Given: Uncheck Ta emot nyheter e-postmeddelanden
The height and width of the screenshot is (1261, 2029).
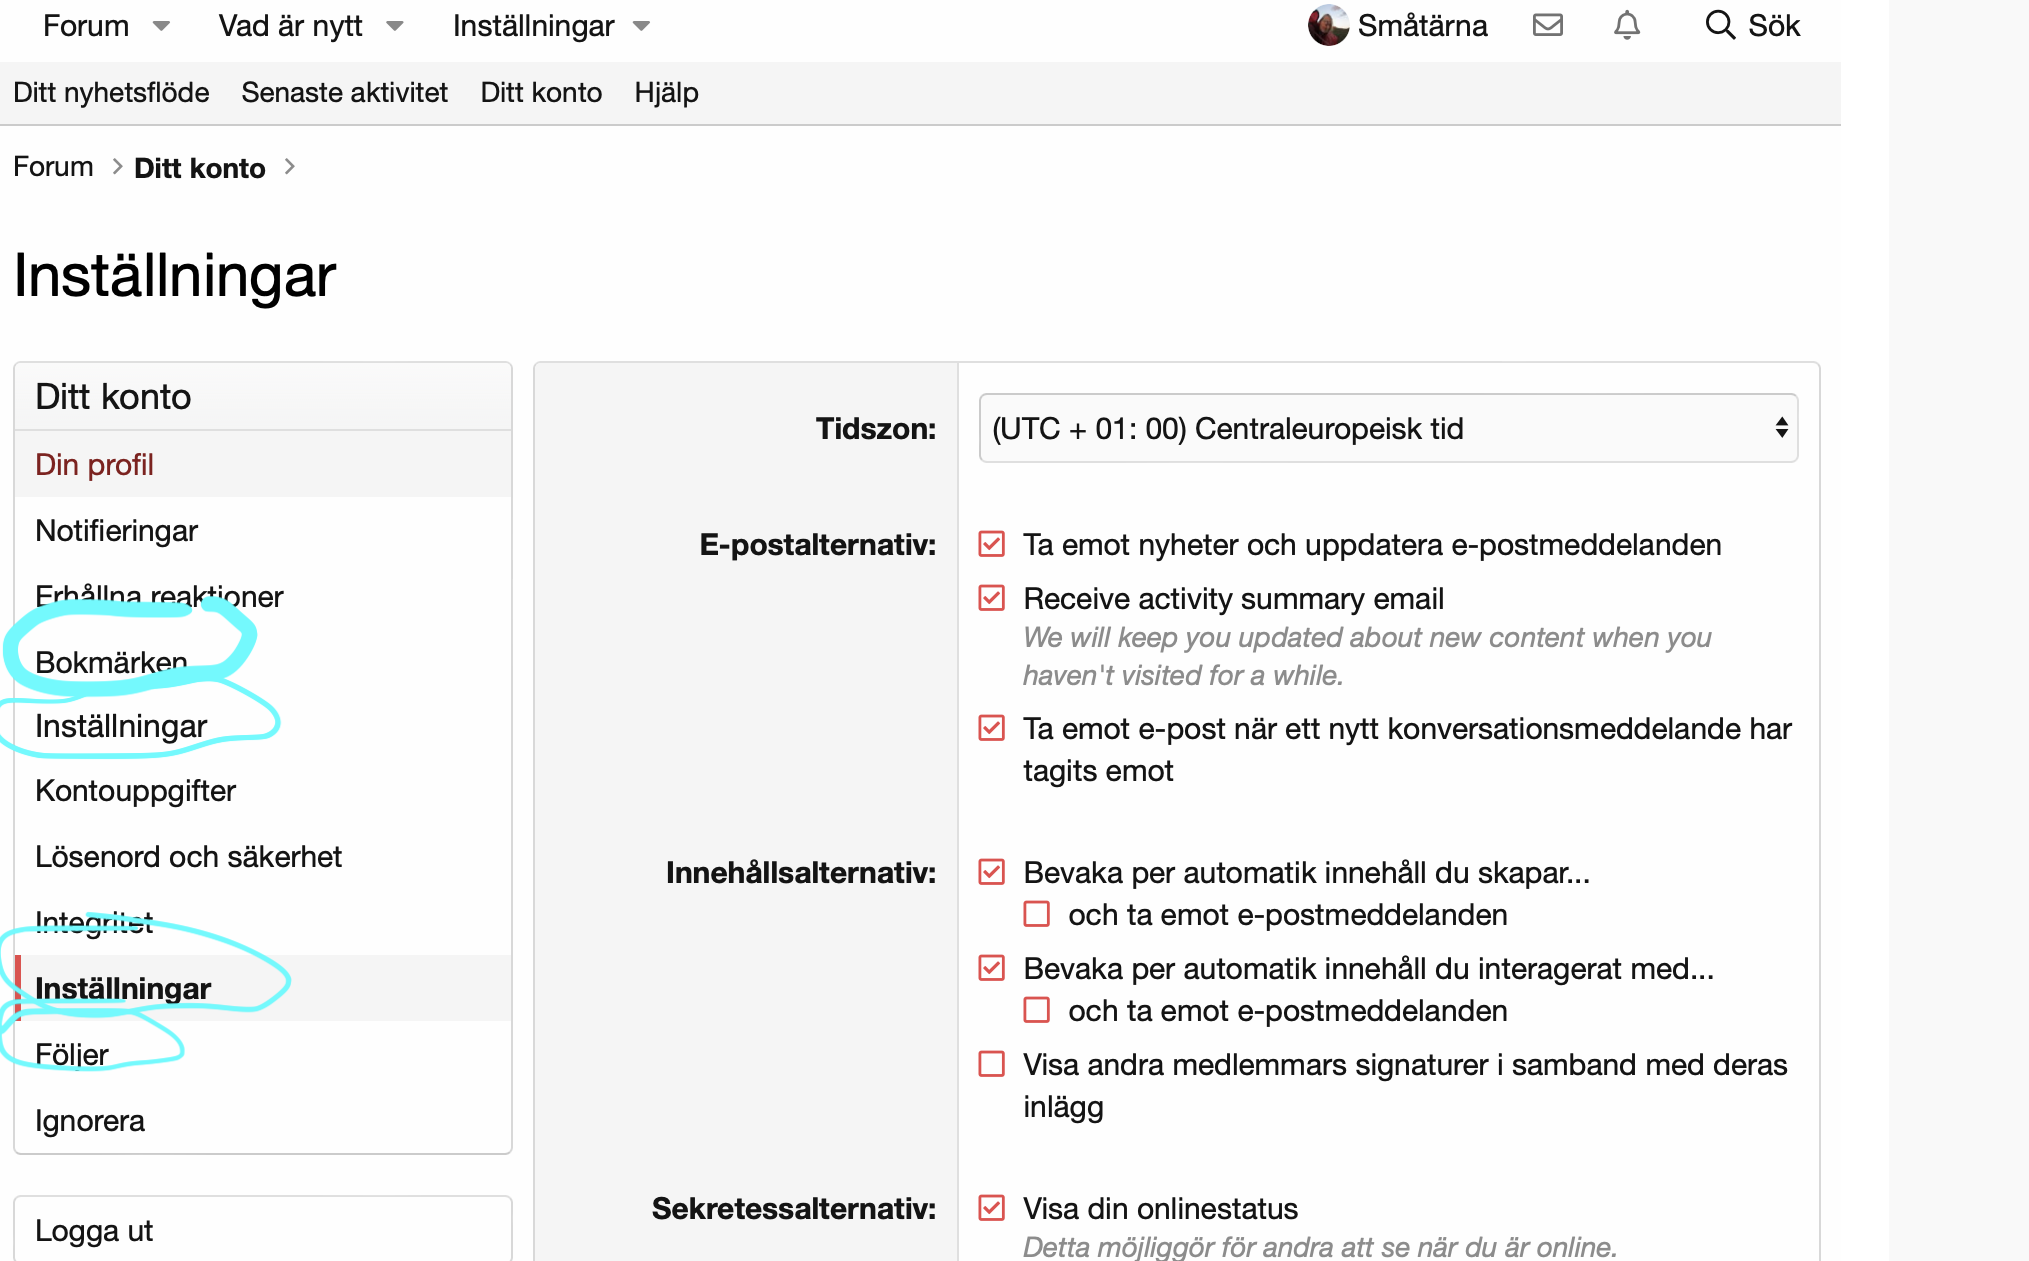Looking at the screenshot, I should 991,544.
